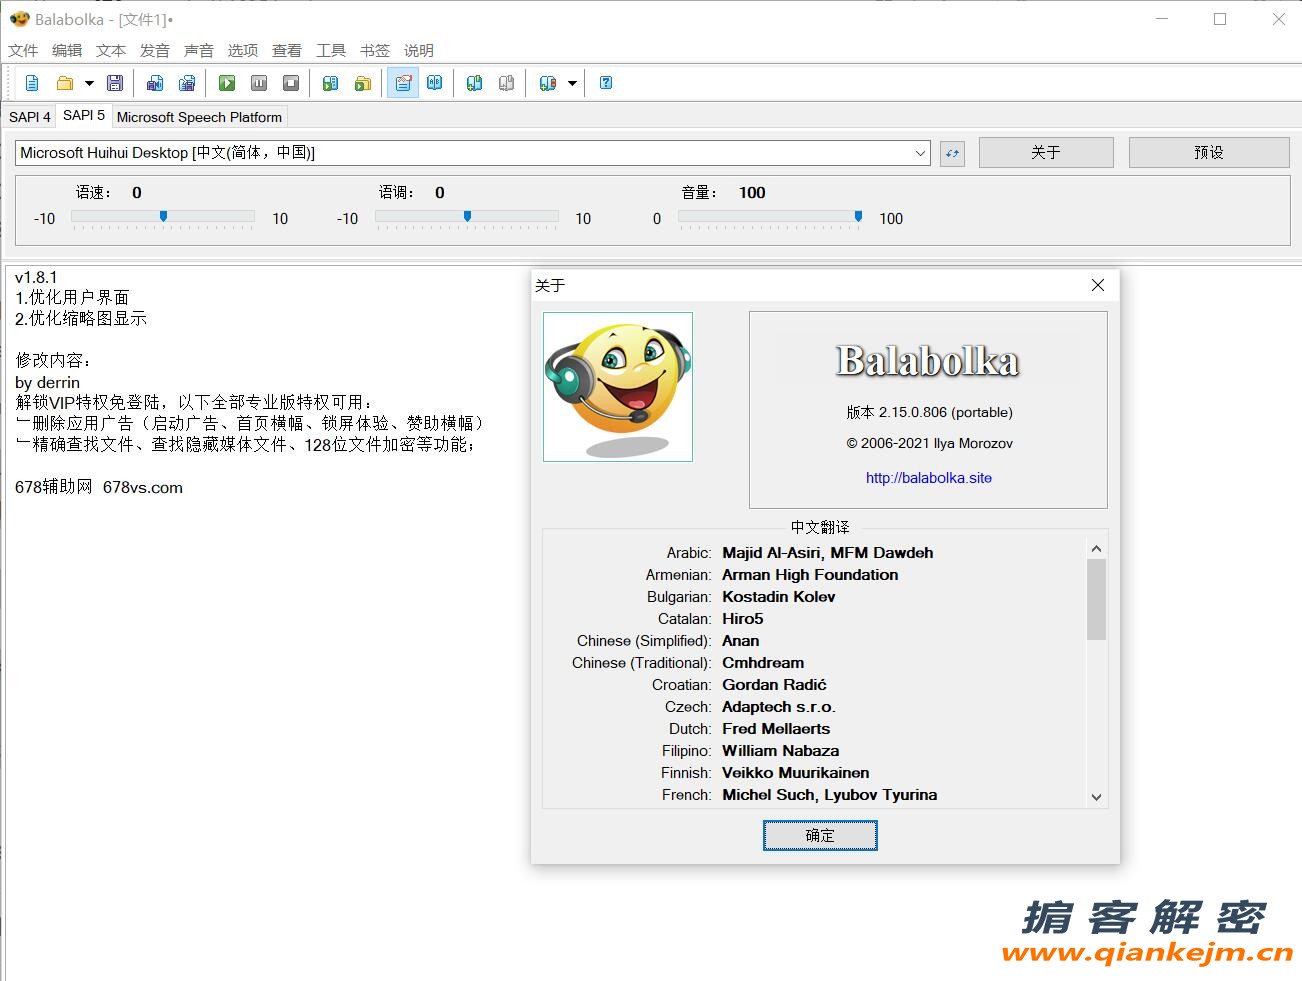1302x981 pixels.
Task: Open the 选项 menu
Action: click(x=243, y=50)
